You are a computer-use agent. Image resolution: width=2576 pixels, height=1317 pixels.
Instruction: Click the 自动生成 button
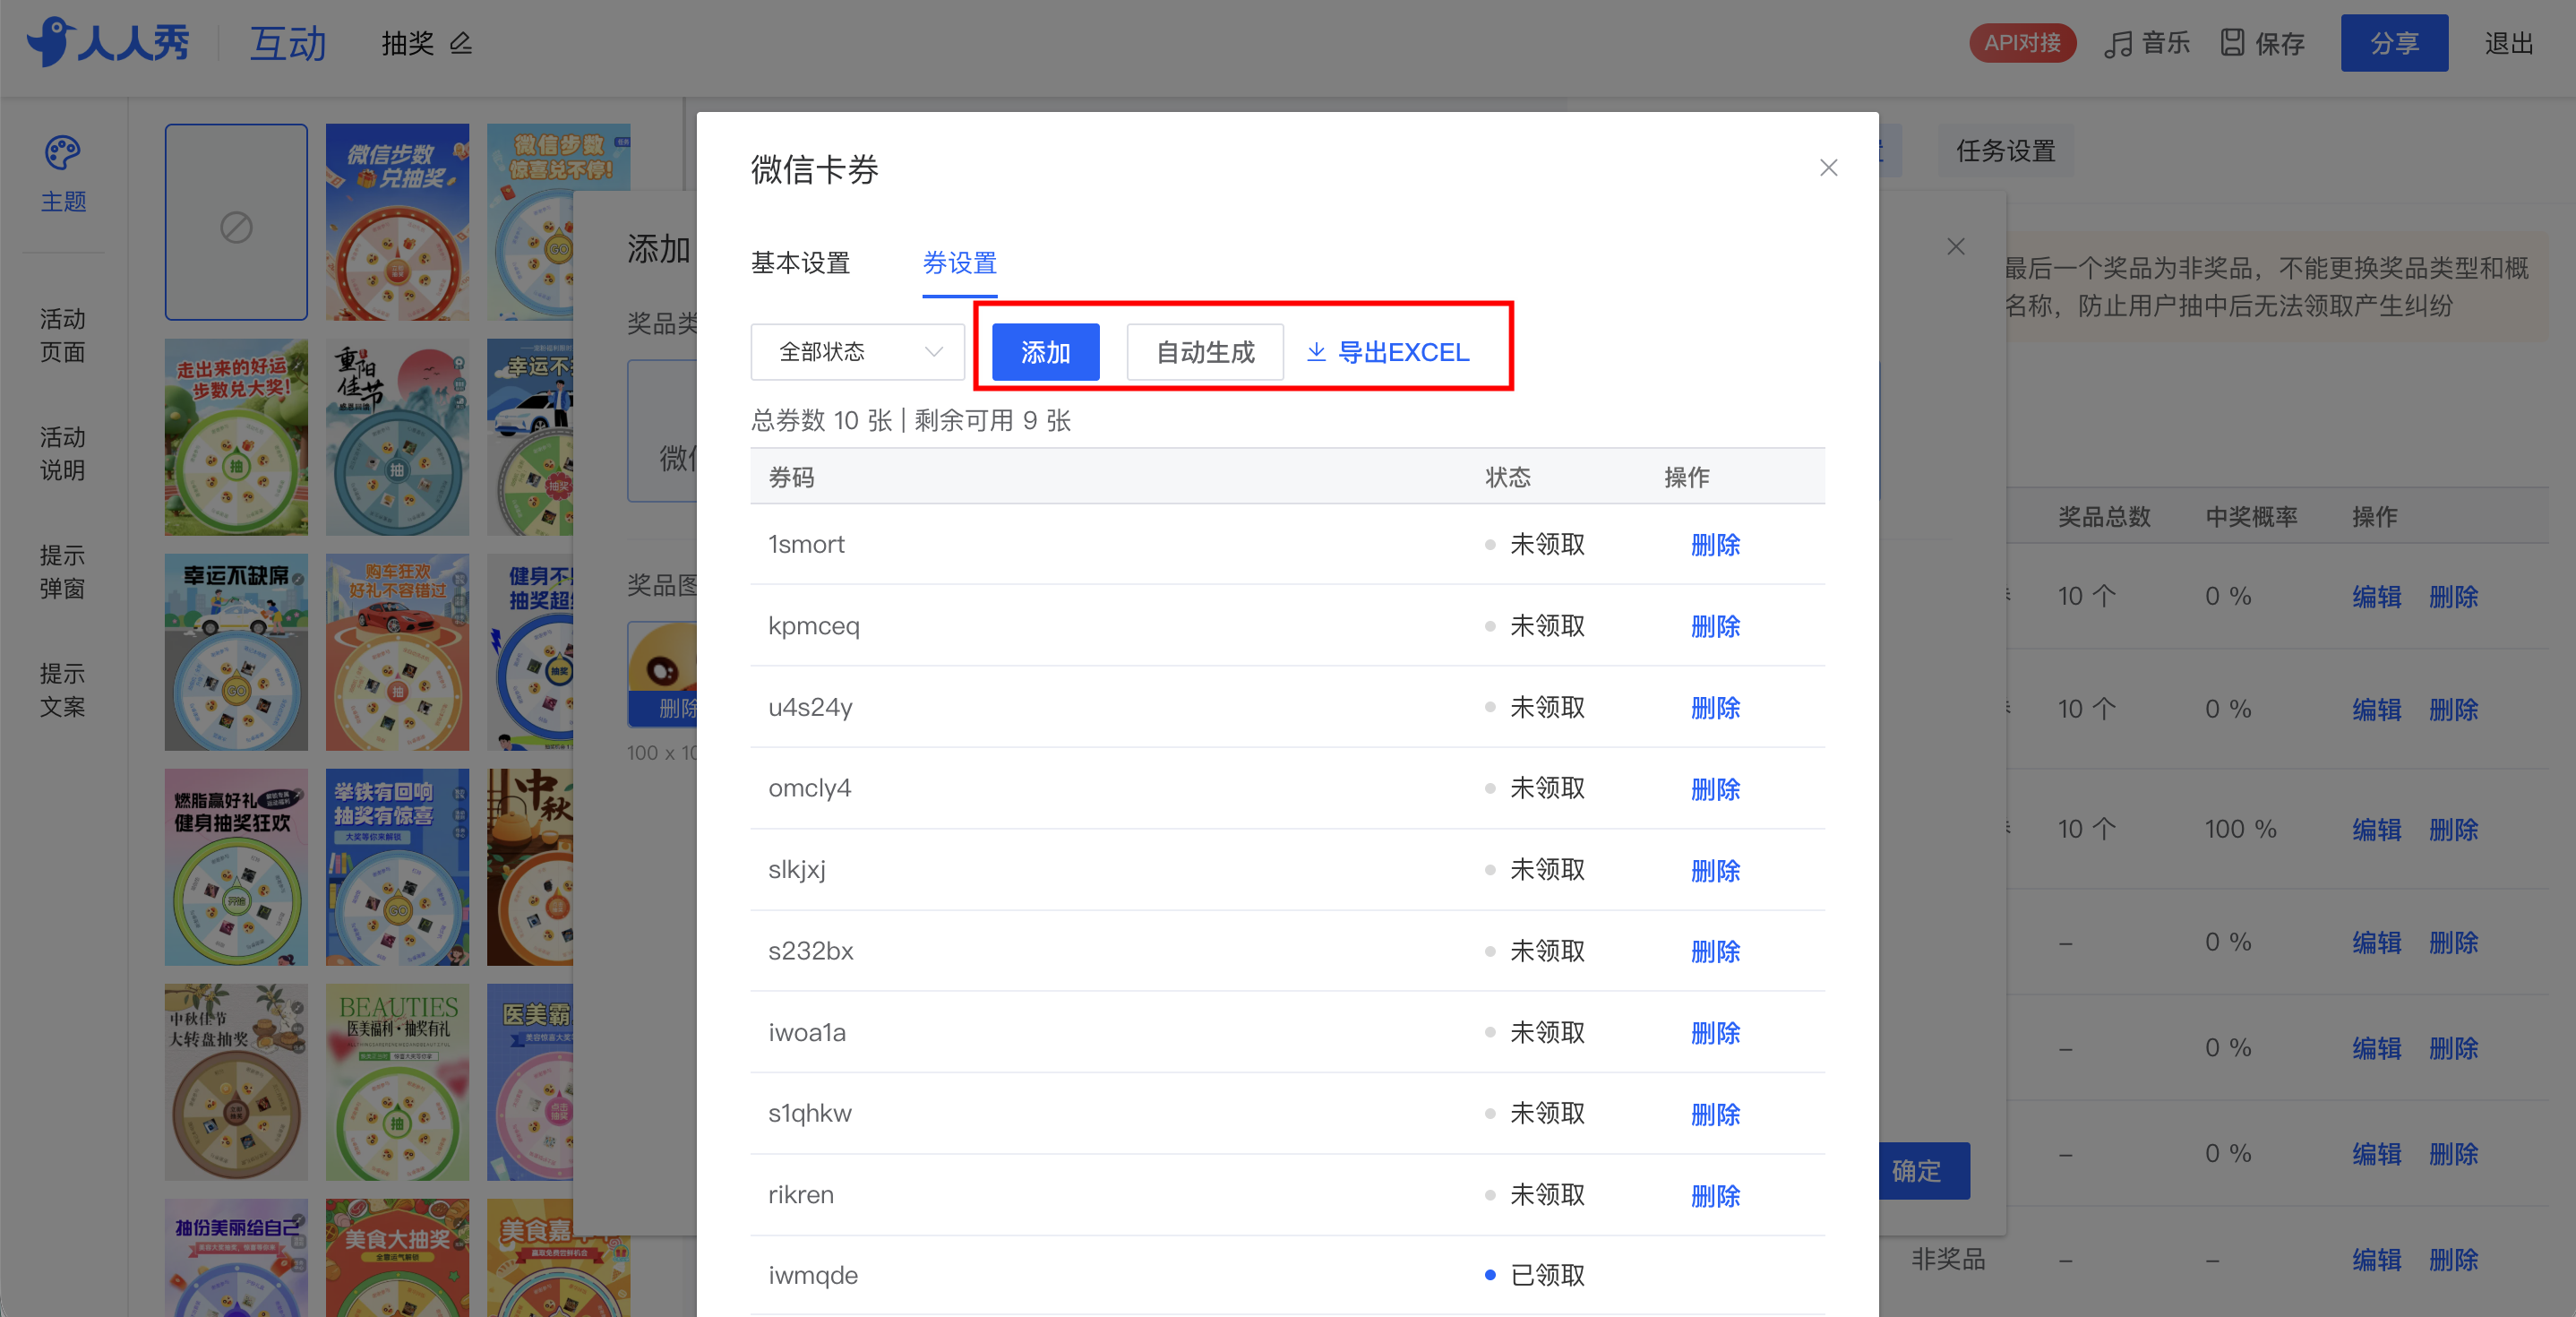point(1205,352)
